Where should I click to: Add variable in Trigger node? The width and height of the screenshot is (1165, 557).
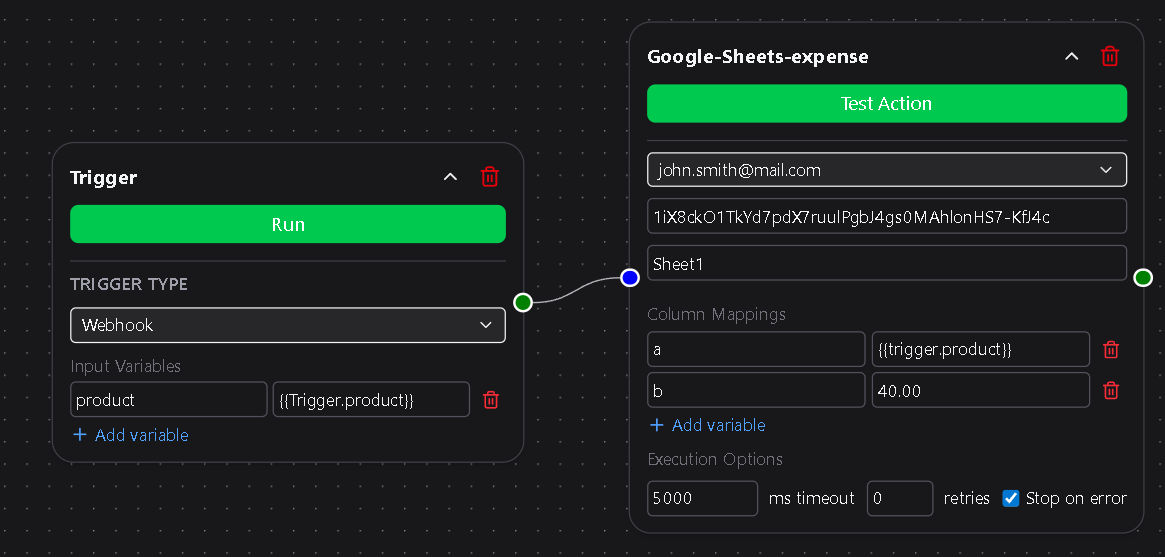click(x=131, y=435)
